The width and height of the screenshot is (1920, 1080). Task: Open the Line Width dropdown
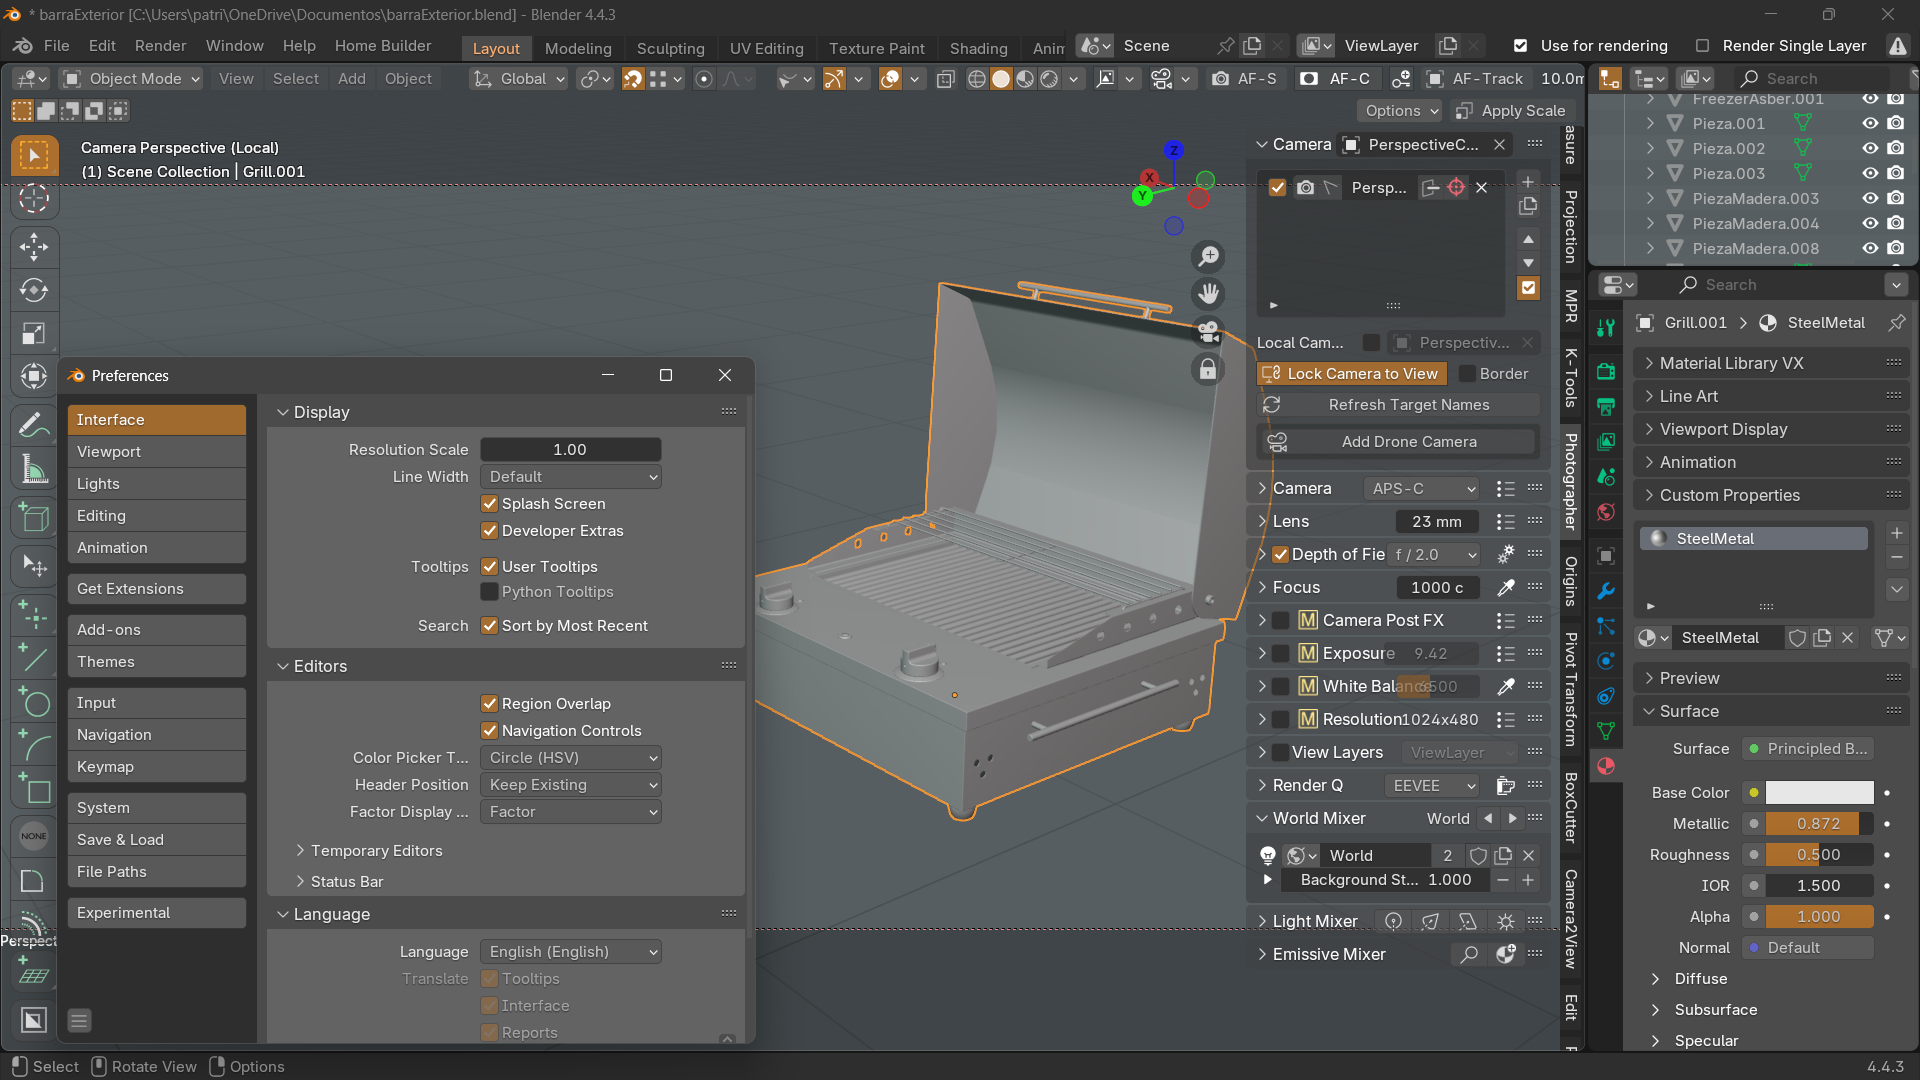pyautogui.click(x=570, y=477)
